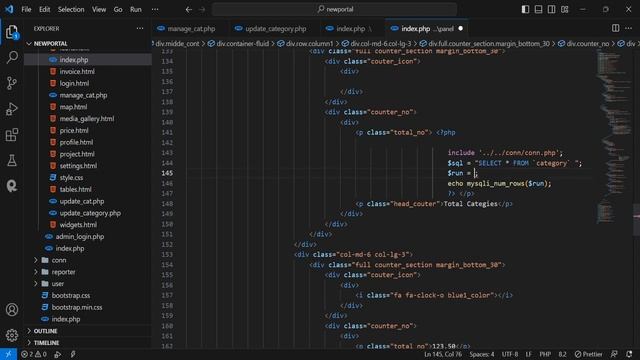This screenshot has width=640, height=360.
Task: Open the Source Control view
Action: pyautogui.click(x=12, y=83)
